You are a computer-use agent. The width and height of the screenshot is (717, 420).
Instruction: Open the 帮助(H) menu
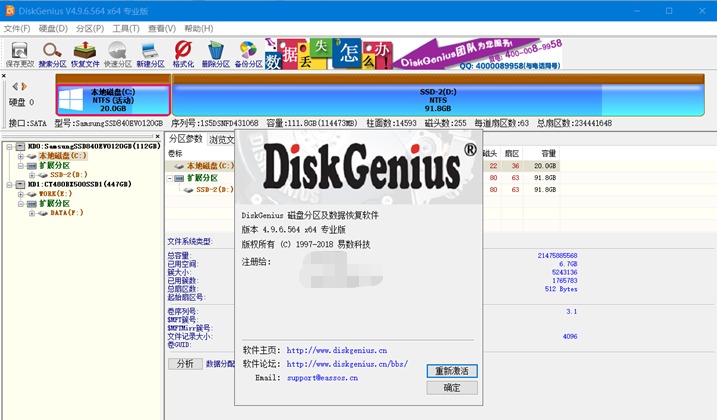tap(198, 28)
